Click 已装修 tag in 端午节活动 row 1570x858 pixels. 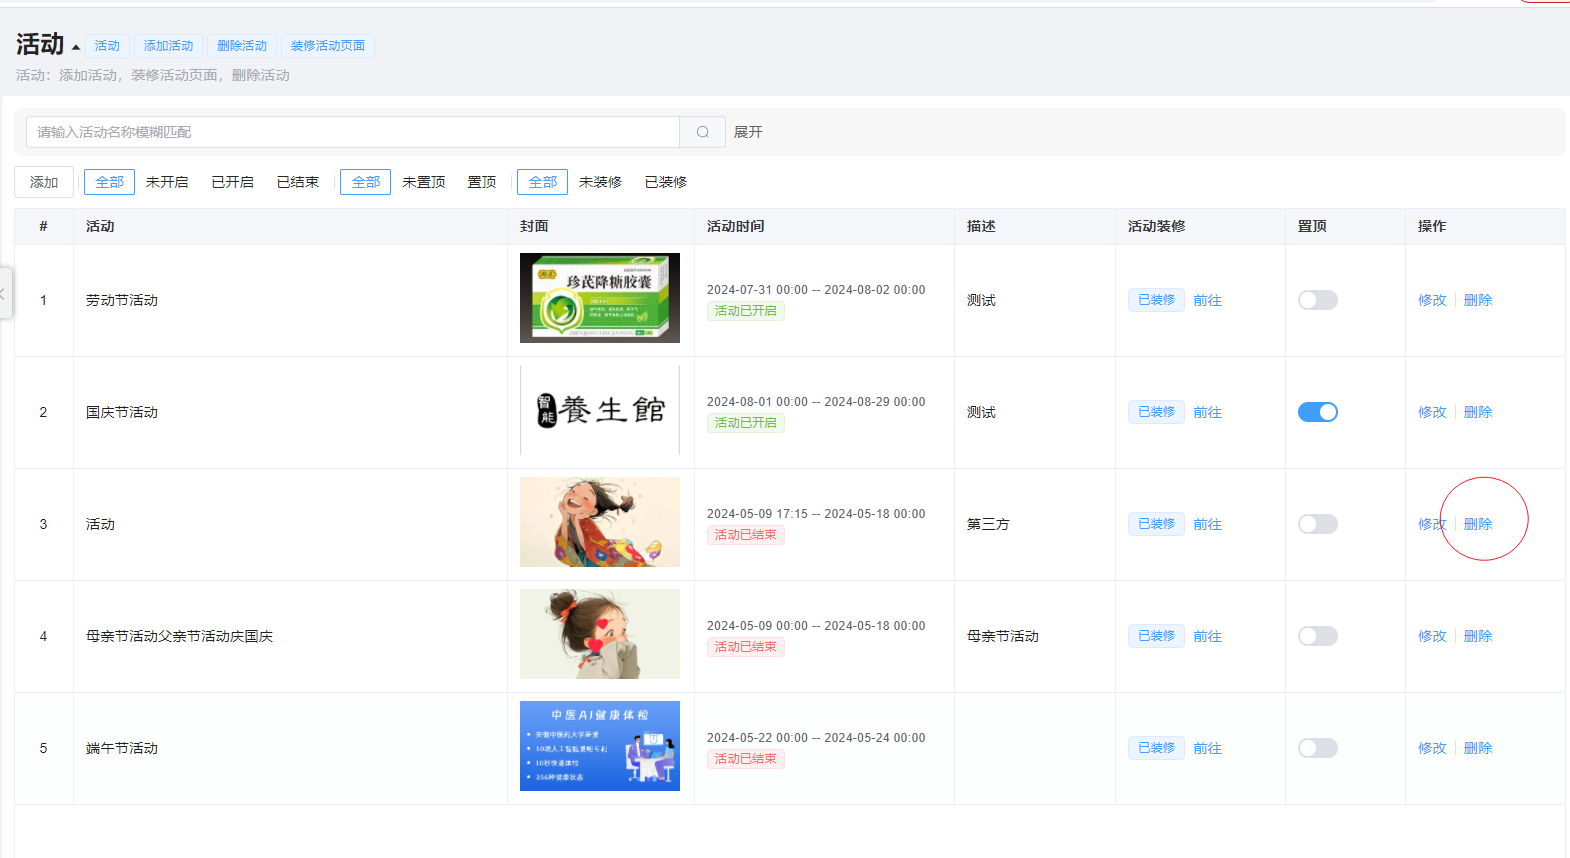click(1156, 748)
